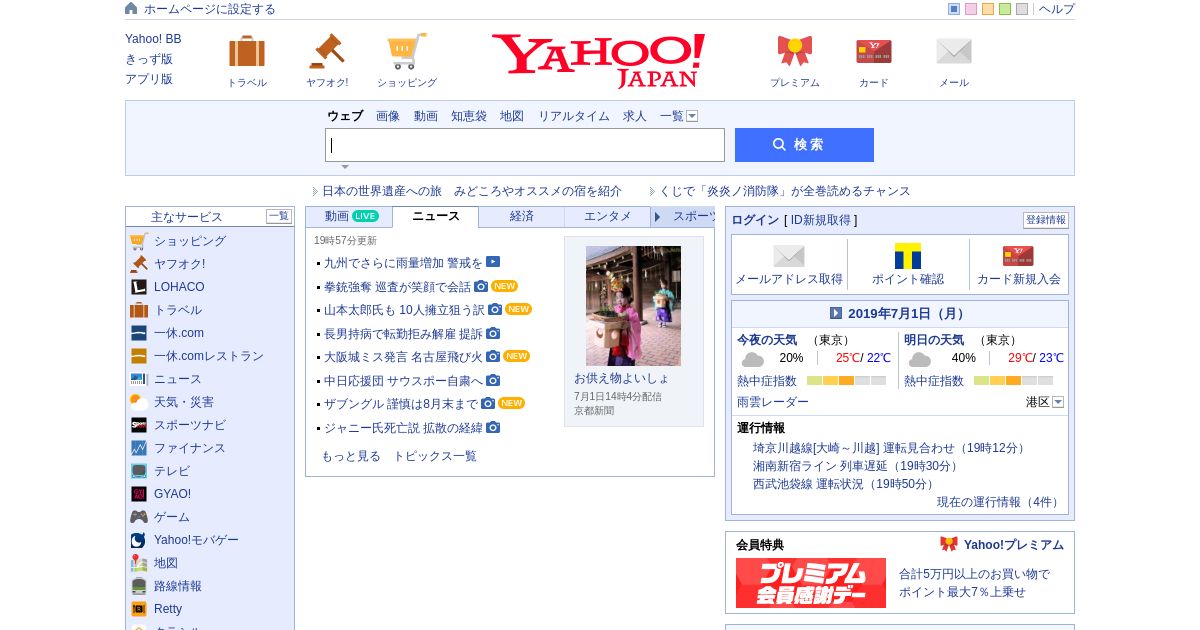Open the ショッピング cart icon in header

coord(407,51)
